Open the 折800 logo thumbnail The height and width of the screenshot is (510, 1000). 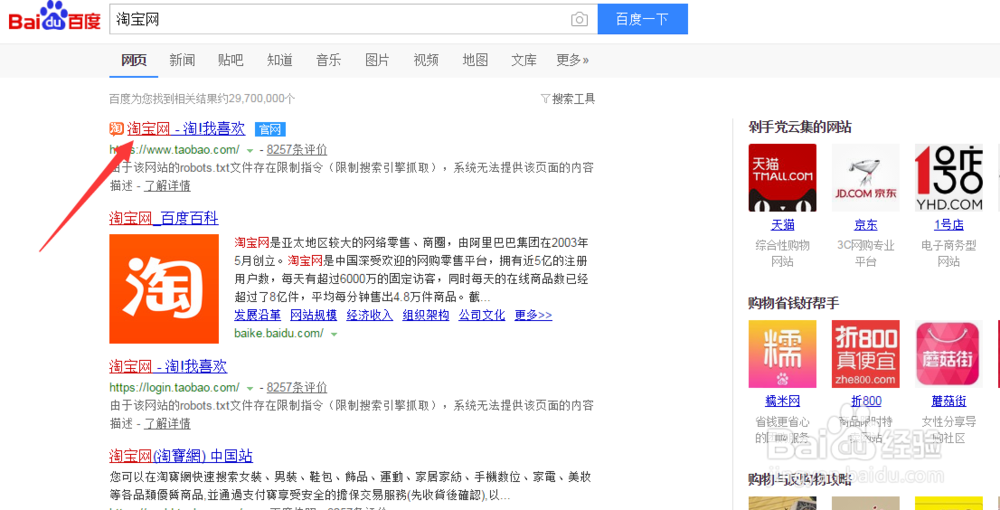(x=865, y=354)
